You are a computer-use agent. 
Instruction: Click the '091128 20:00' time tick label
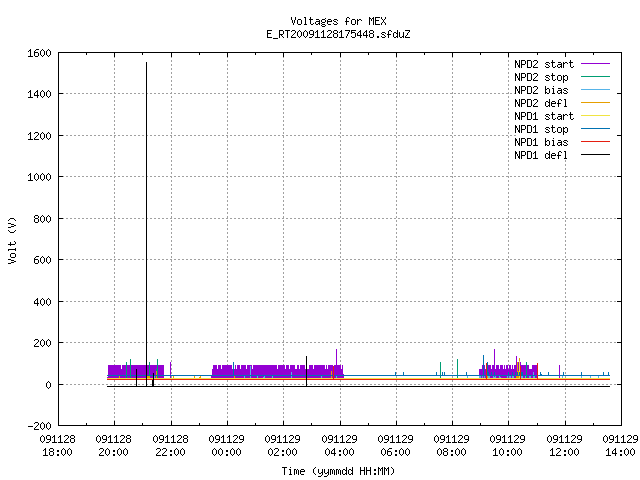click(x=113, y=446)
